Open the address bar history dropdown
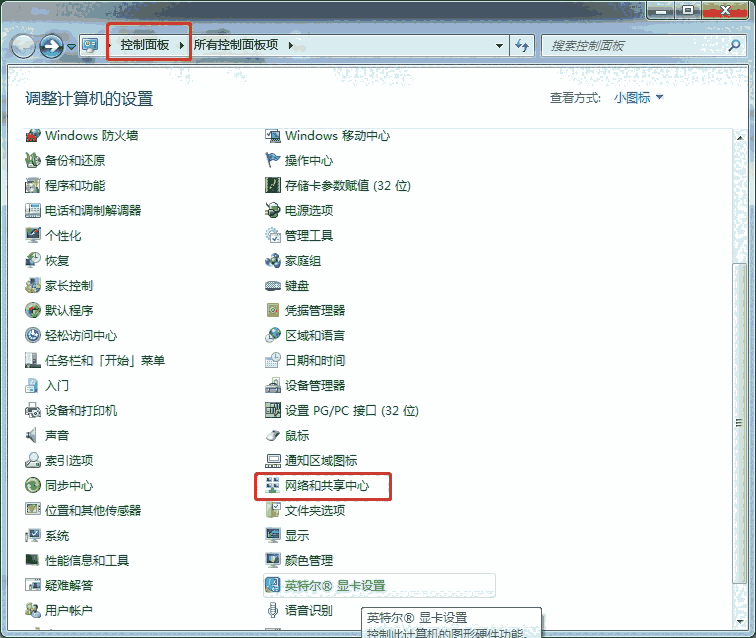The height and width of the screenshot is (638, 756). [500, 46]
